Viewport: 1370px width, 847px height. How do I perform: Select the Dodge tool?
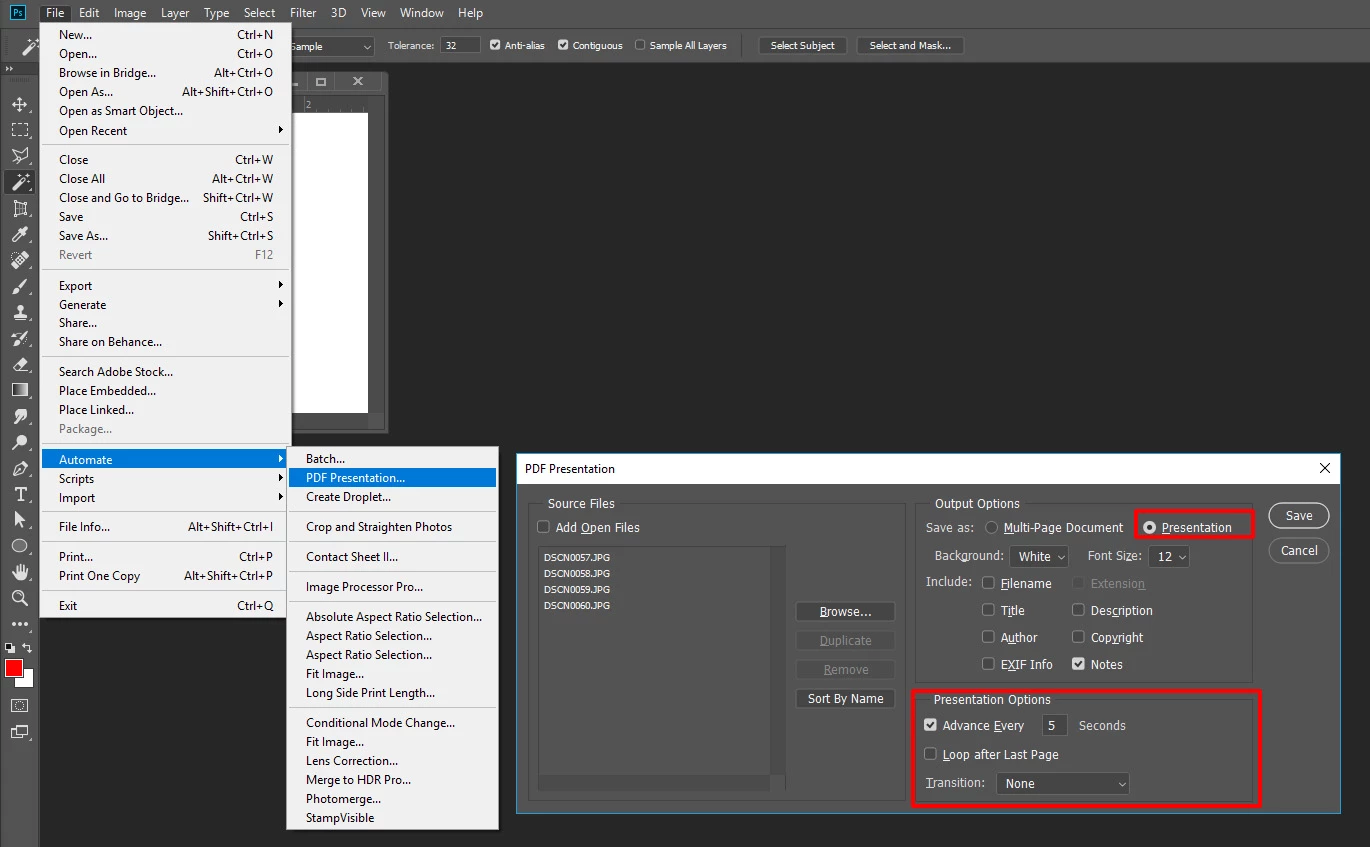pyautogui.click(x=20, y=442)
